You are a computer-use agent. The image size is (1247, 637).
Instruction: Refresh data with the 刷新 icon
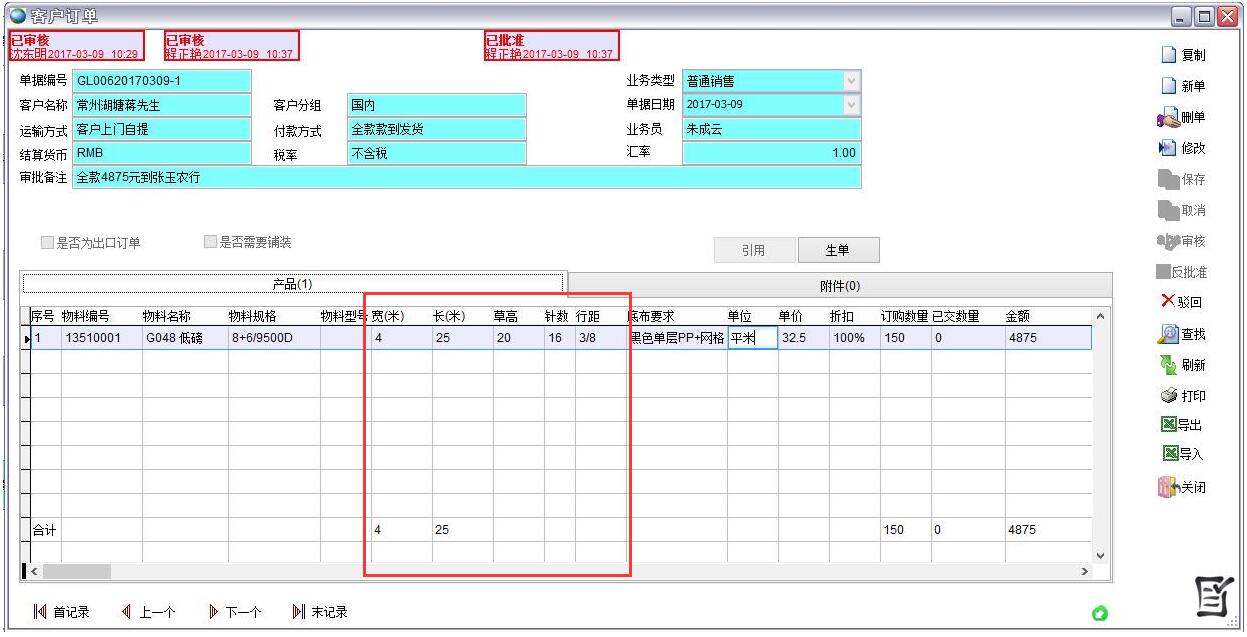tap(1184, 365)
